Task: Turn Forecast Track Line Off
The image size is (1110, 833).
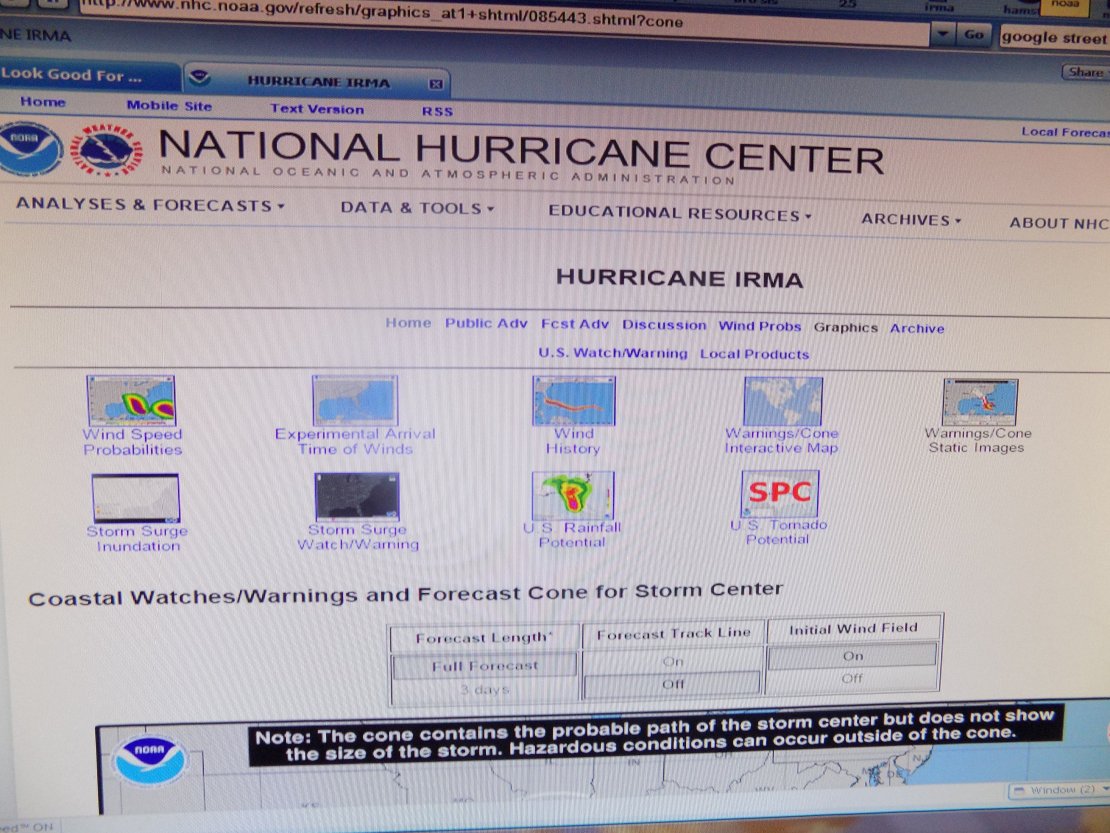Action: pyautogui.click(x=673, y=684)
